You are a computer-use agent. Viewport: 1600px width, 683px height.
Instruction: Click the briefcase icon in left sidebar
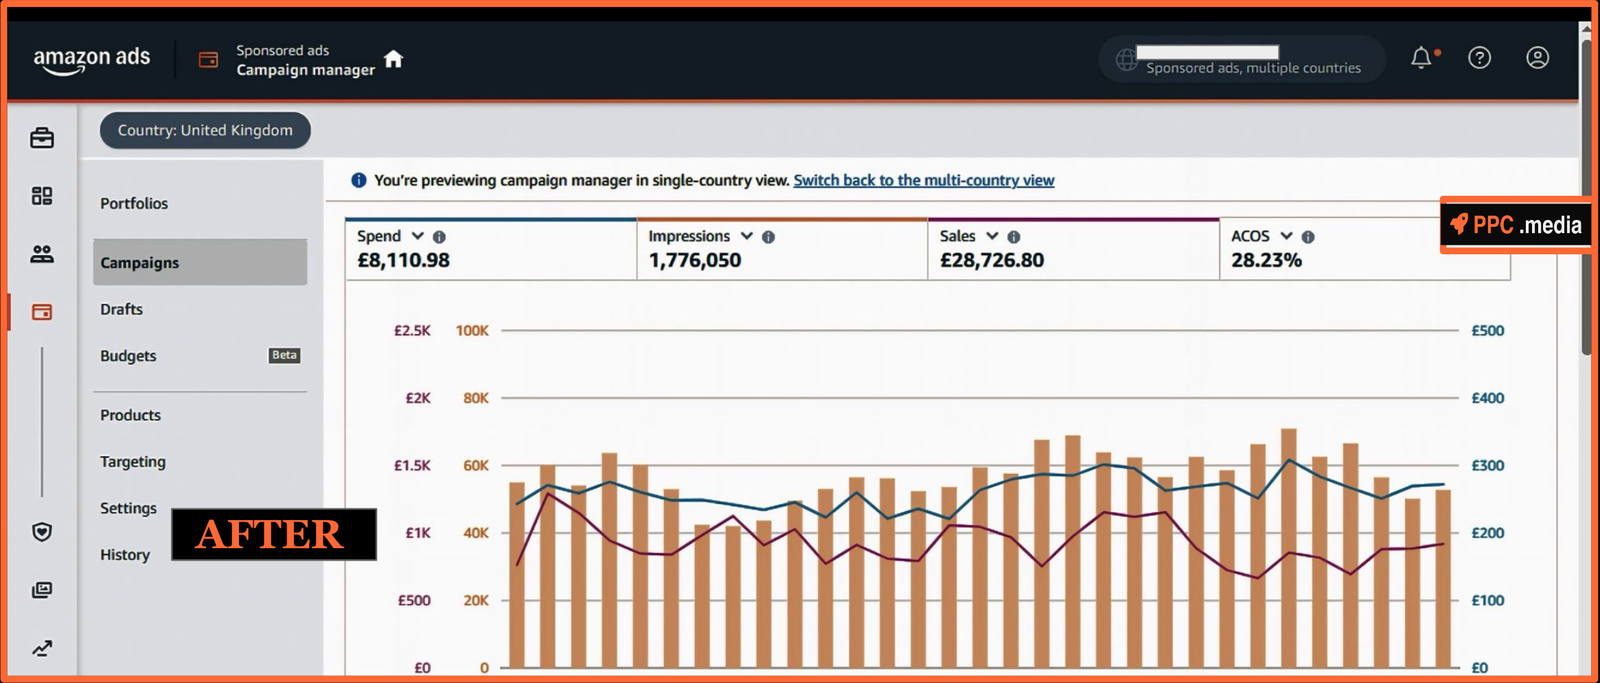click(x=42, y=138)
